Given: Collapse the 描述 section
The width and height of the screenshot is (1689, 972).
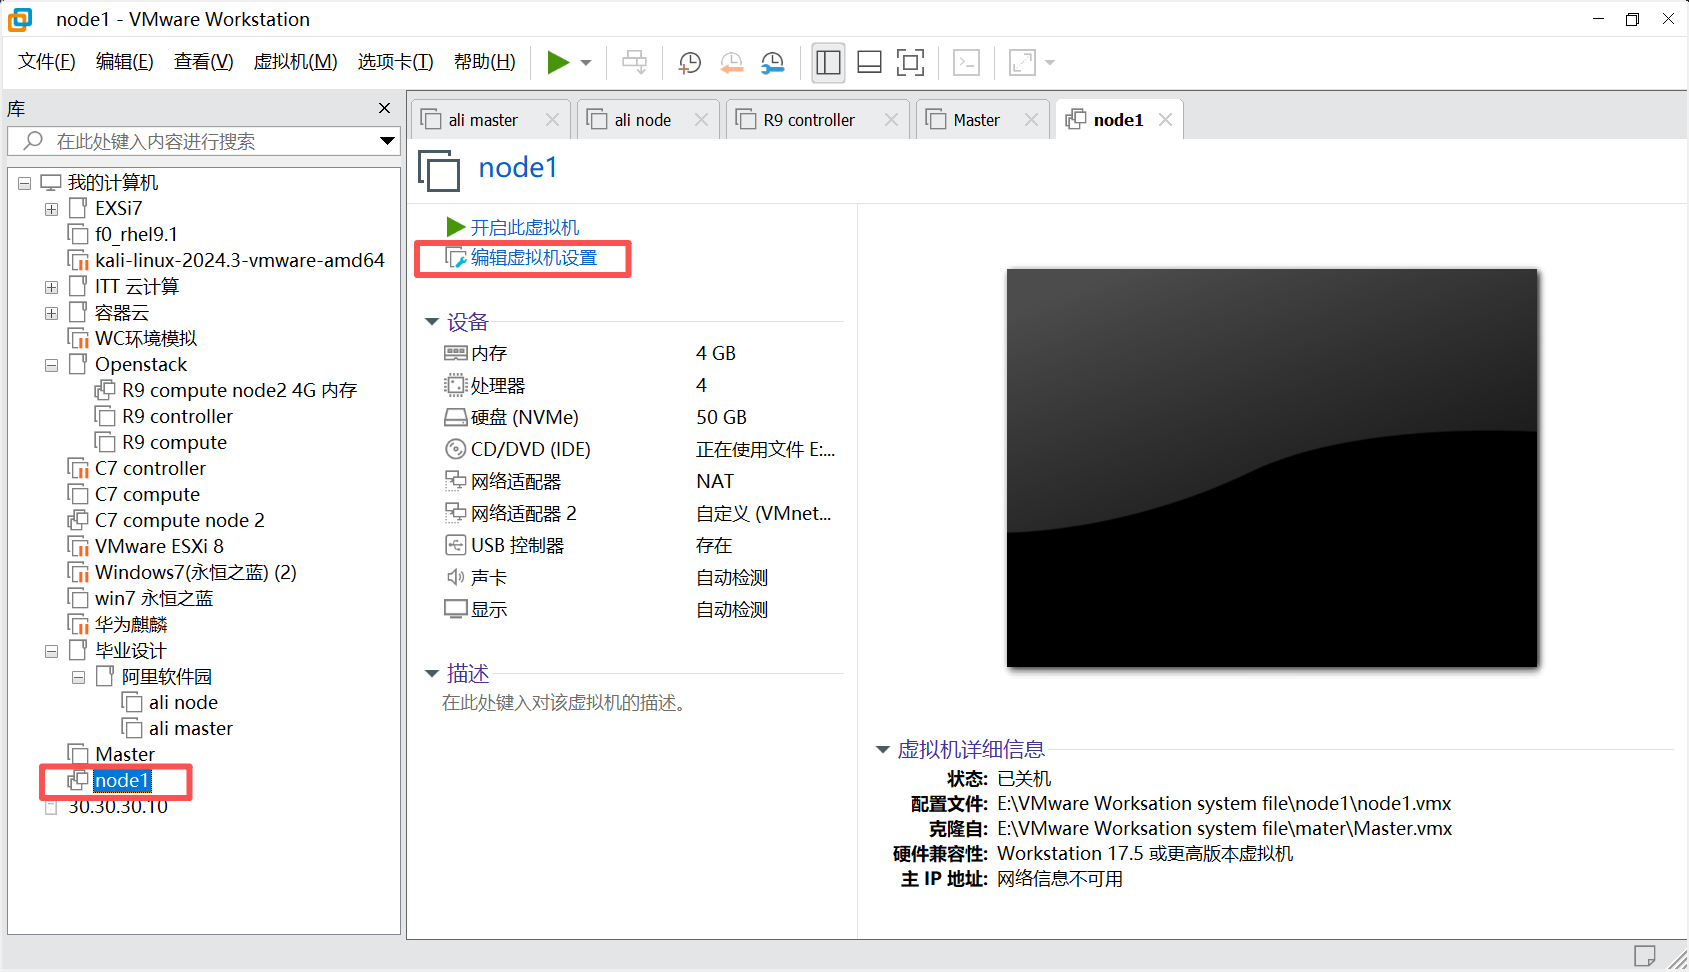Looking at the screenshot, I should (432, 673).
